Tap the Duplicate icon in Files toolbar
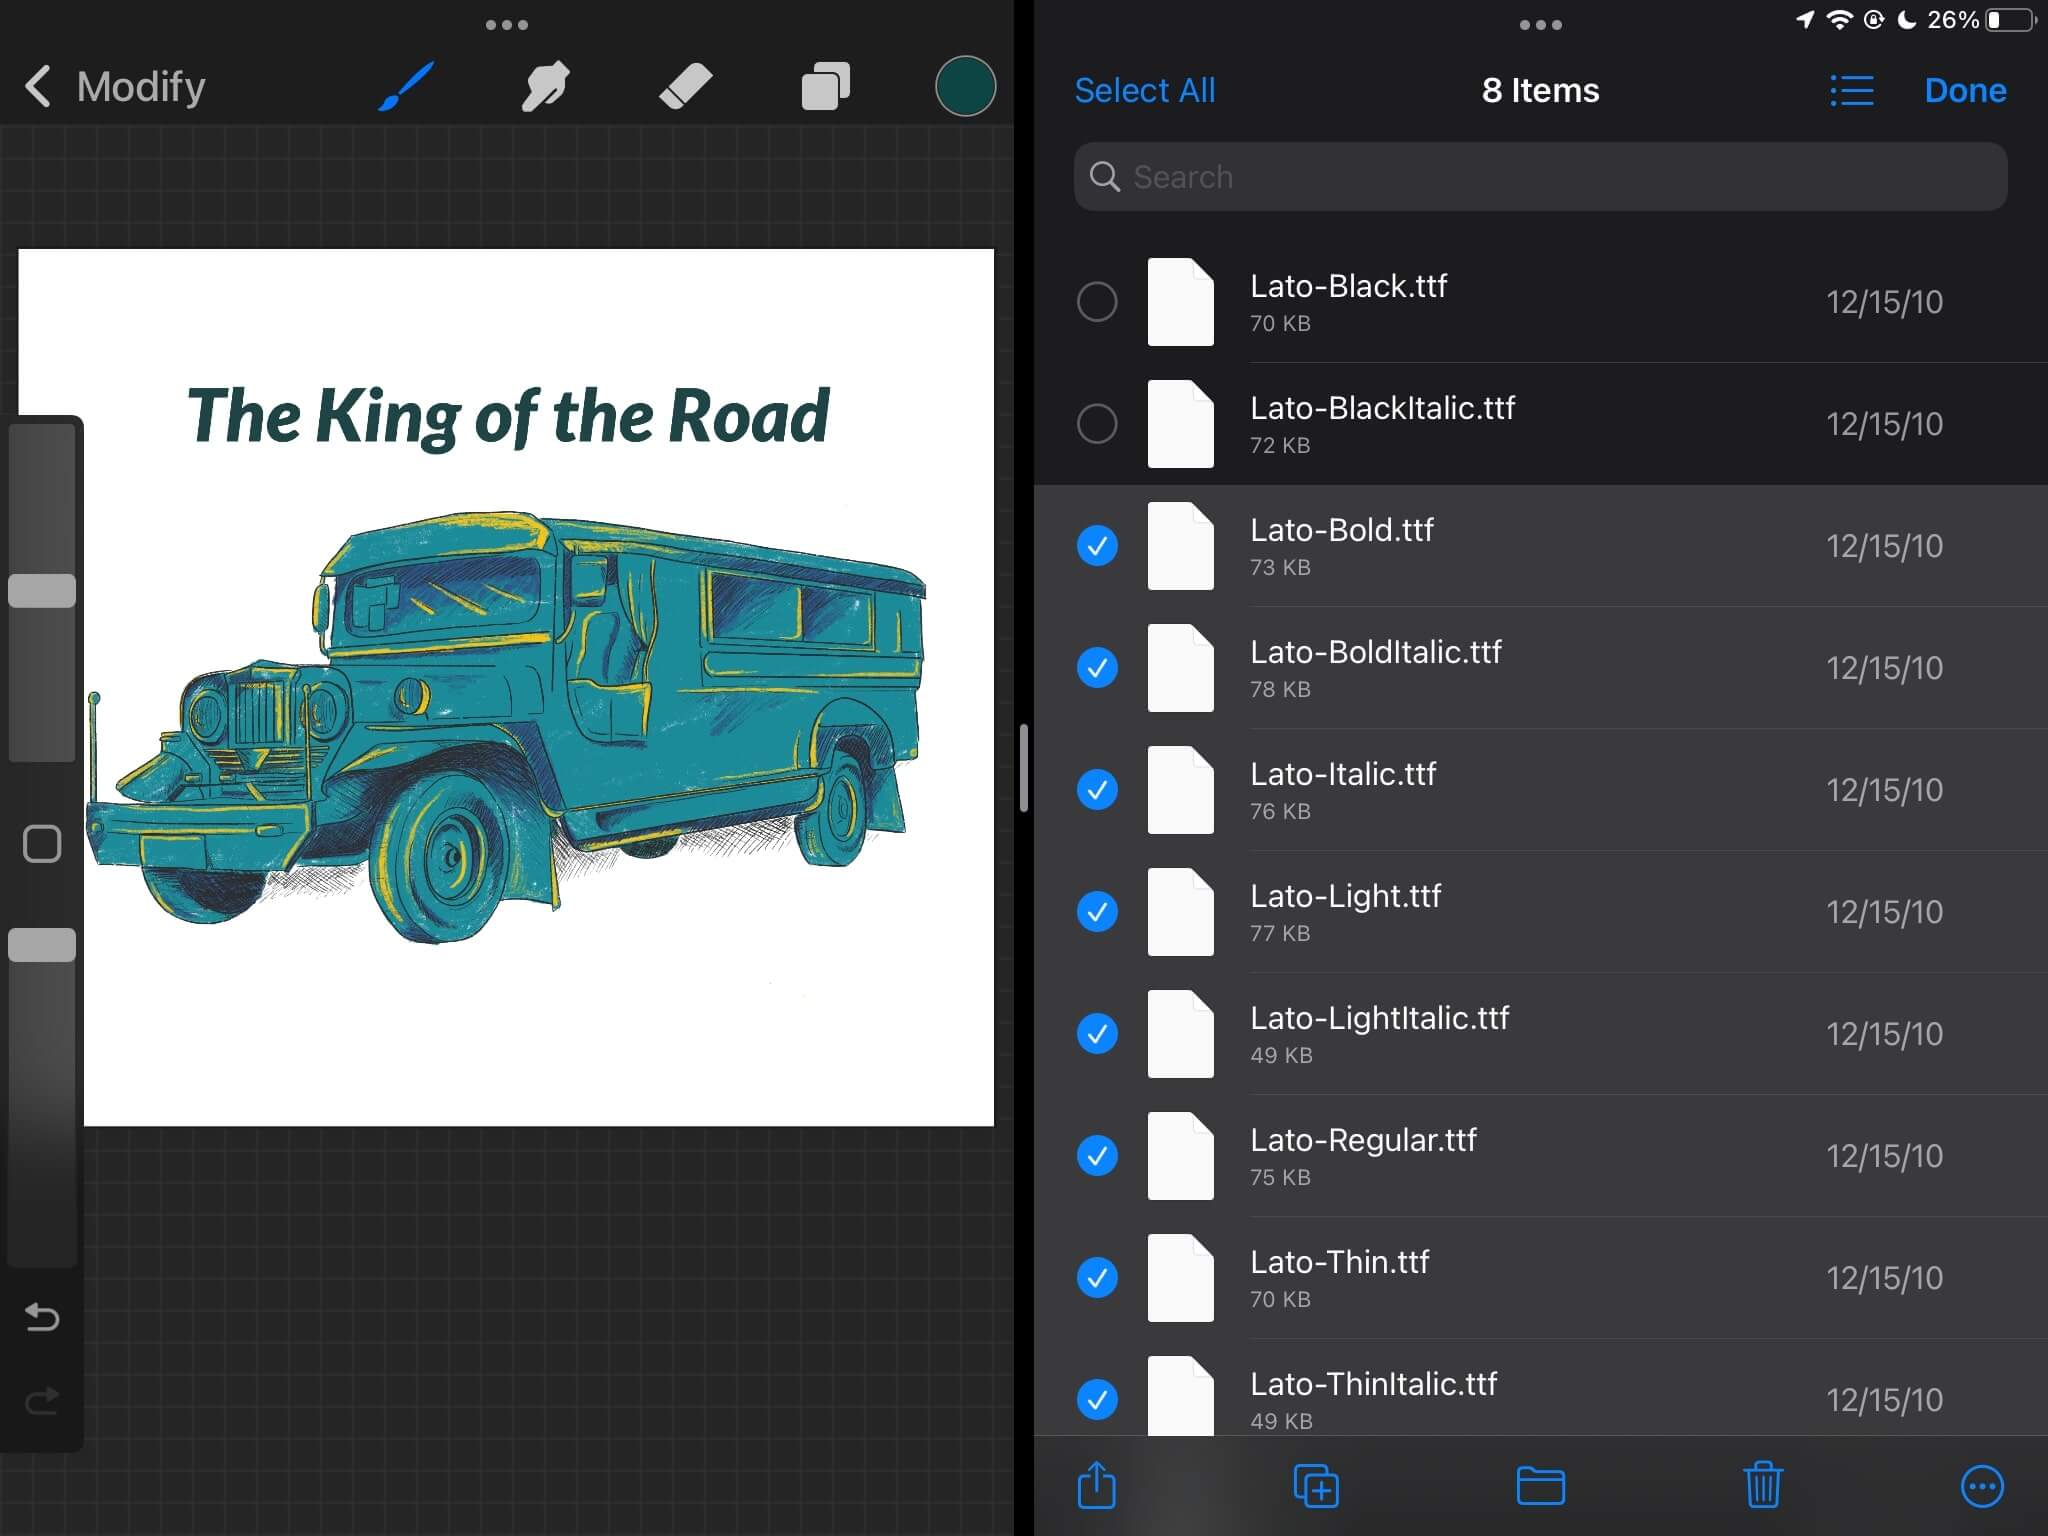 (x=1316, y=1486)
